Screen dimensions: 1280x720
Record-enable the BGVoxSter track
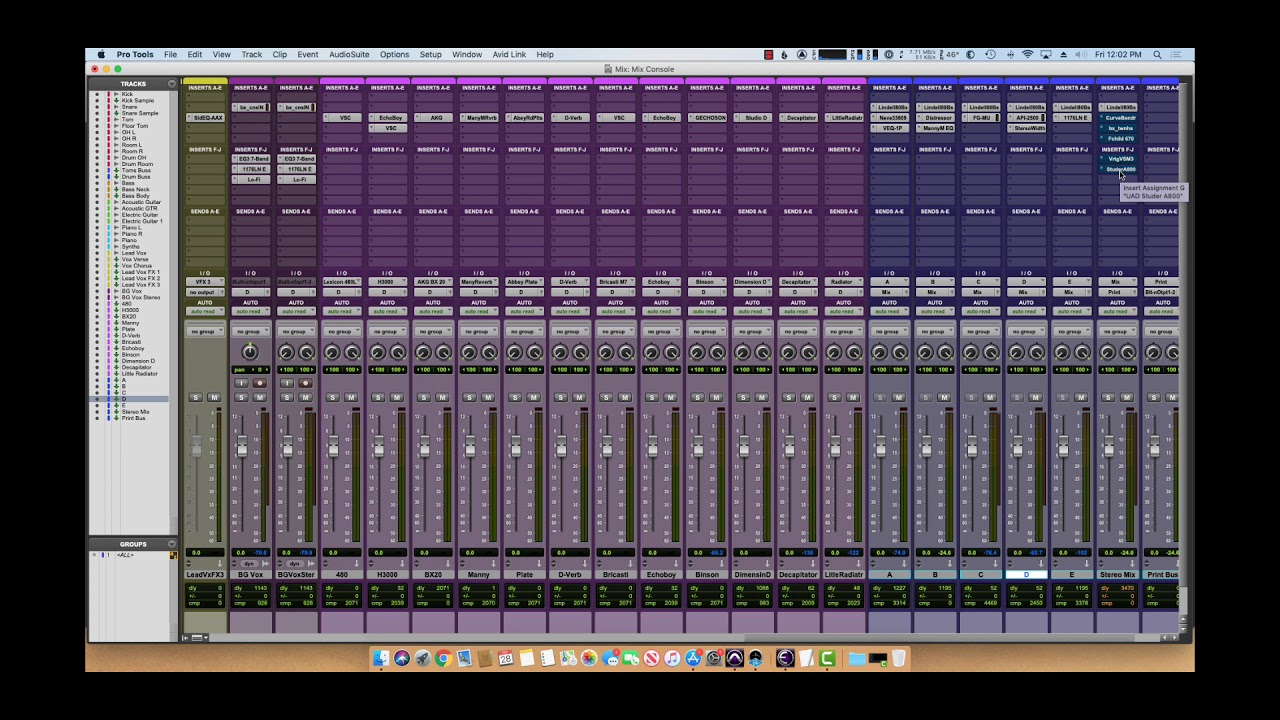pos(305,383)
